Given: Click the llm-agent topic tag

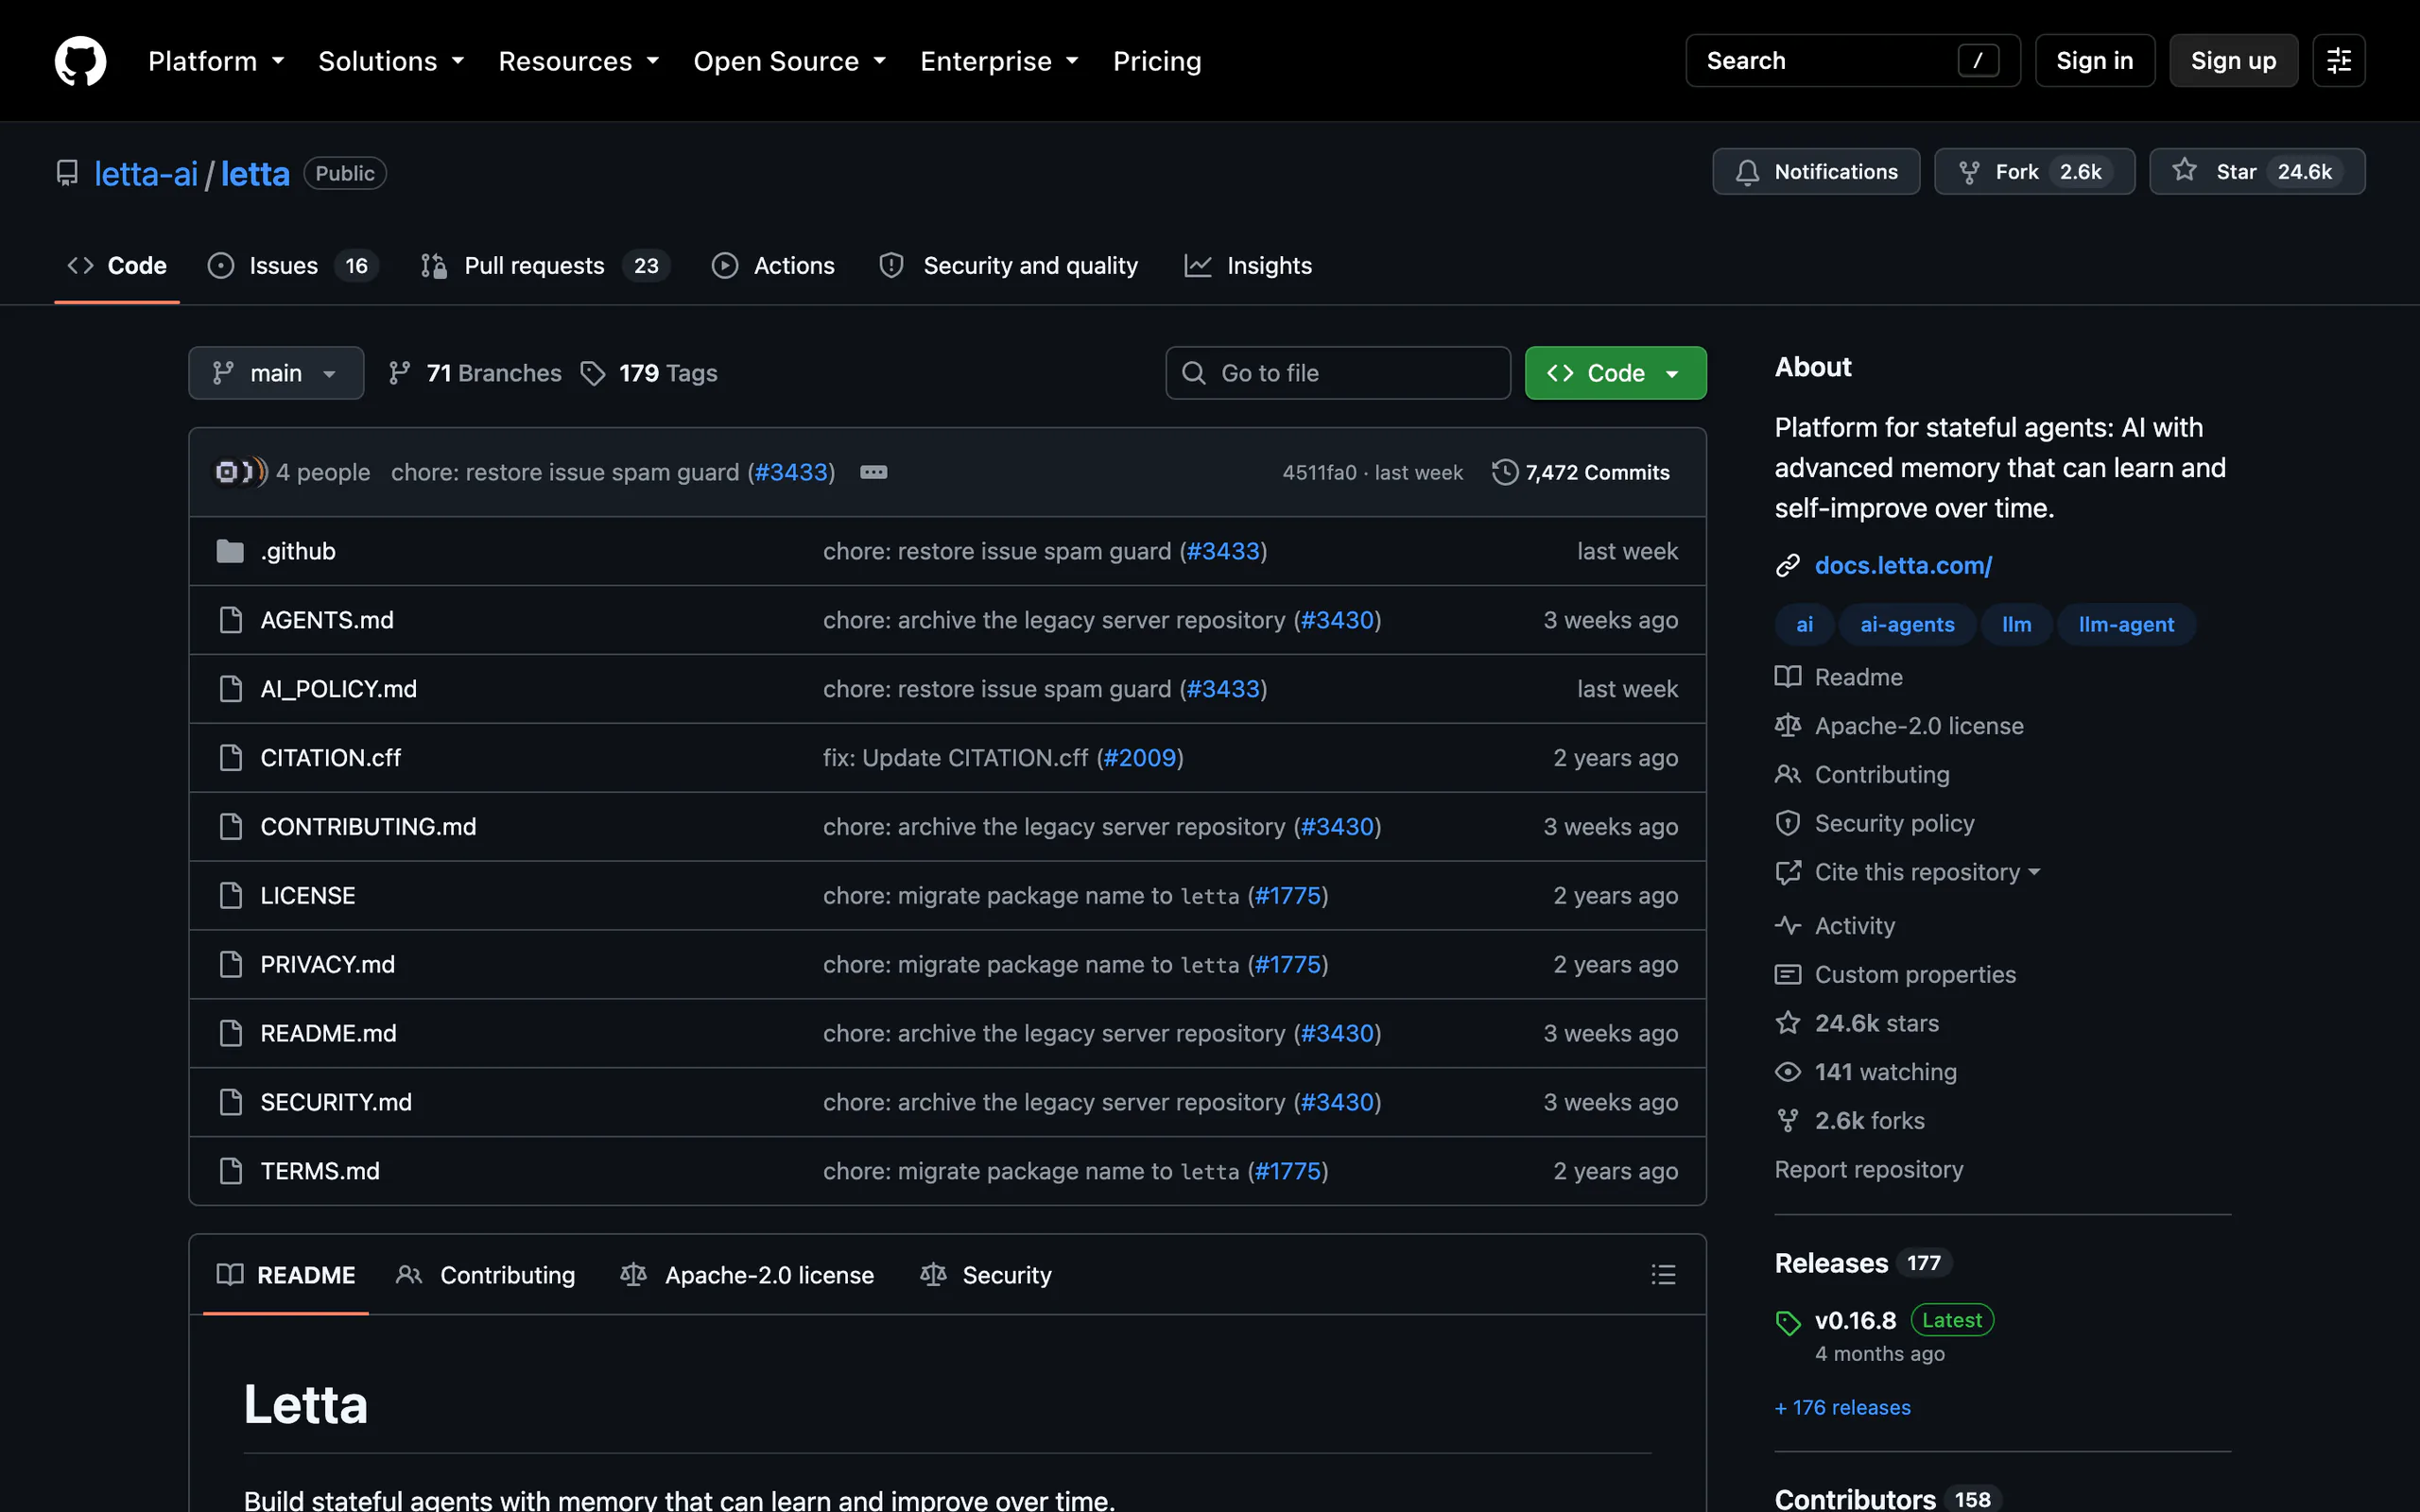Looking at the screenshot, I should click(x=2126, y=625).
